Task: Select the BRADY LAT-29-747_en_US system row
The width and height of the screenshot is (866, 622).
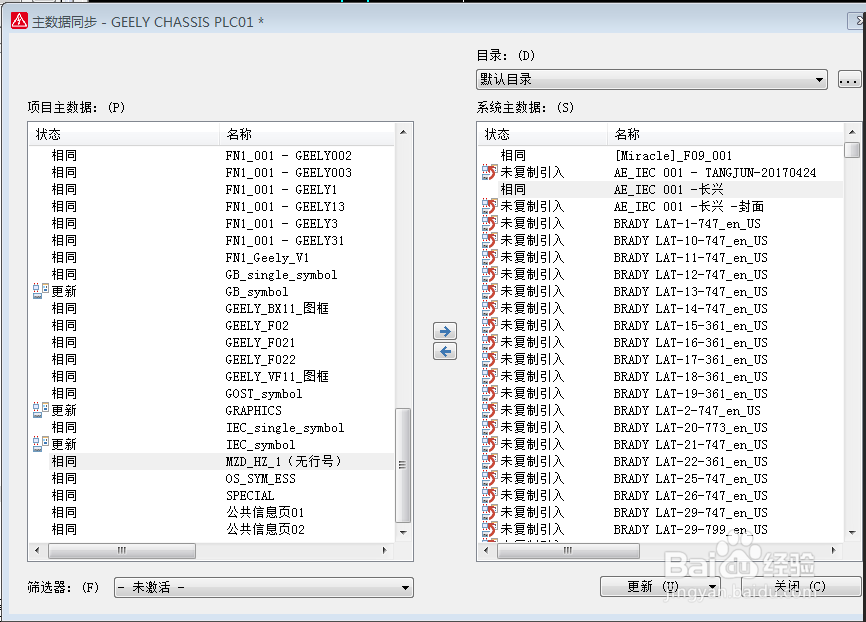Action: tap(661, 512)
